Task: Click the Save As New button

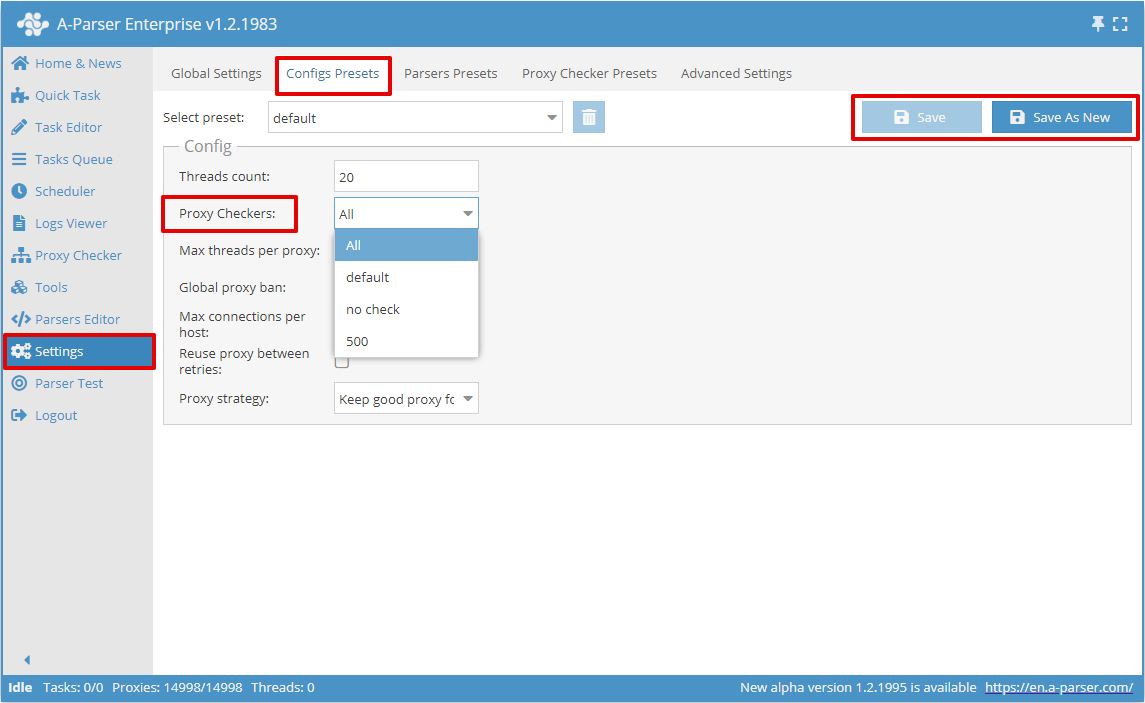Action: tap(1062, 117)
